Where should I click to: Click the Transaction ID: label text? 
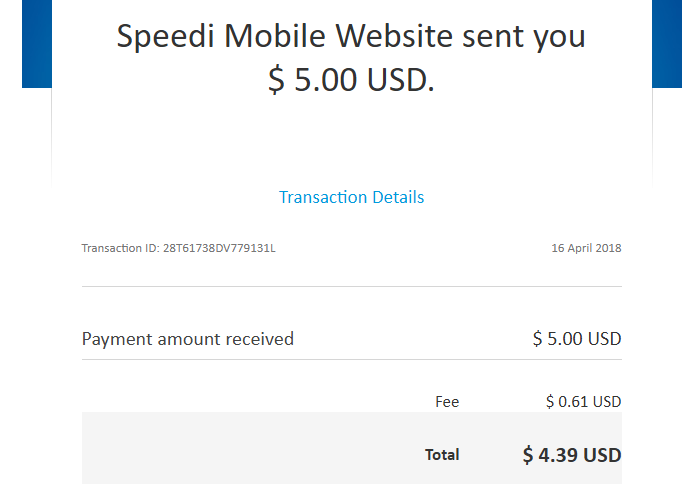121,248
